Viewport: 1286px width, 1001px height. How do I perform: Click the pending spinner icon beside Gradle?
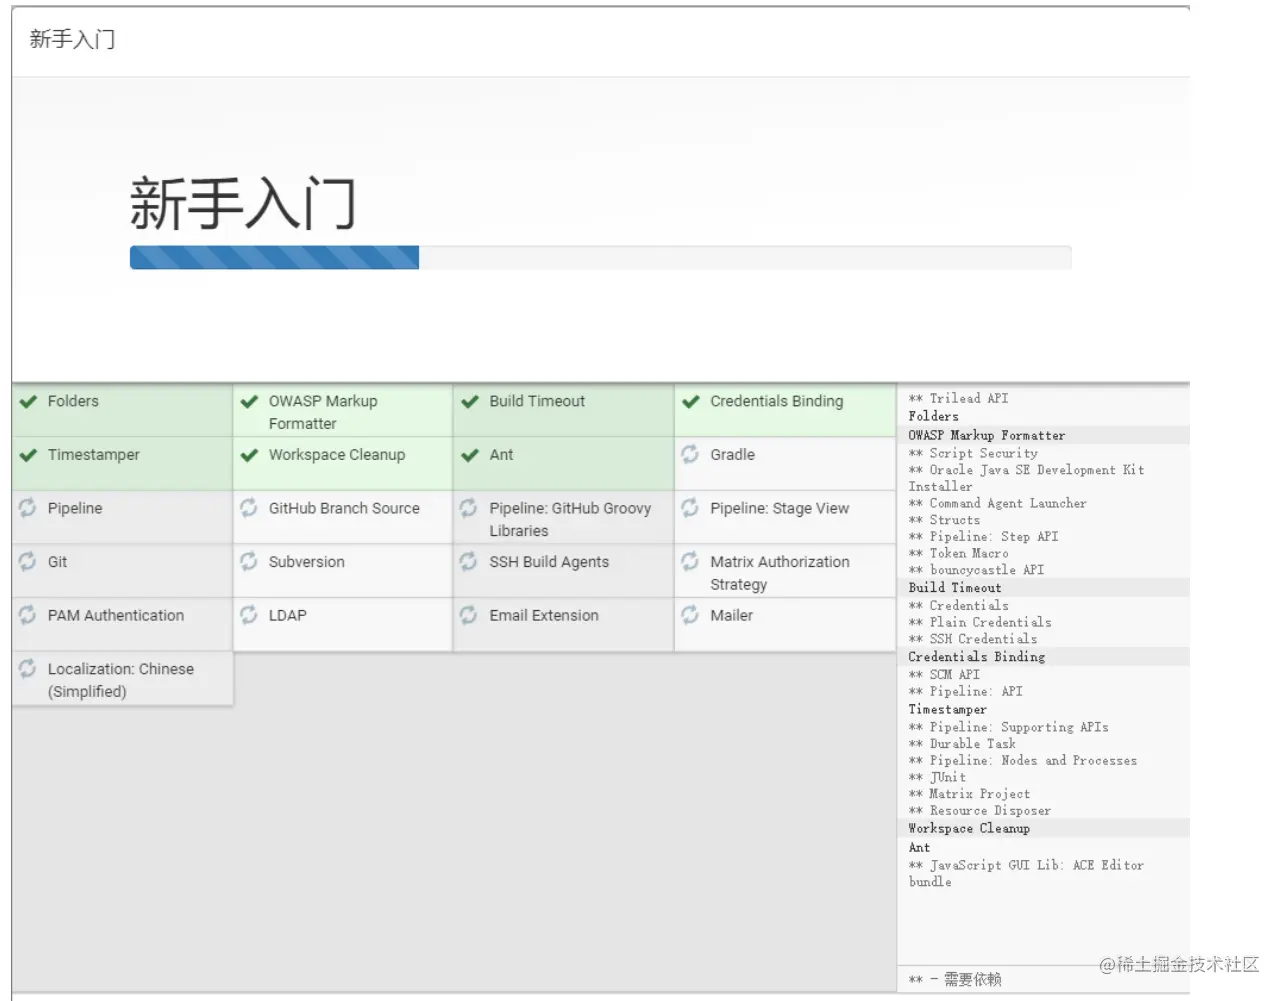point(690,454)
